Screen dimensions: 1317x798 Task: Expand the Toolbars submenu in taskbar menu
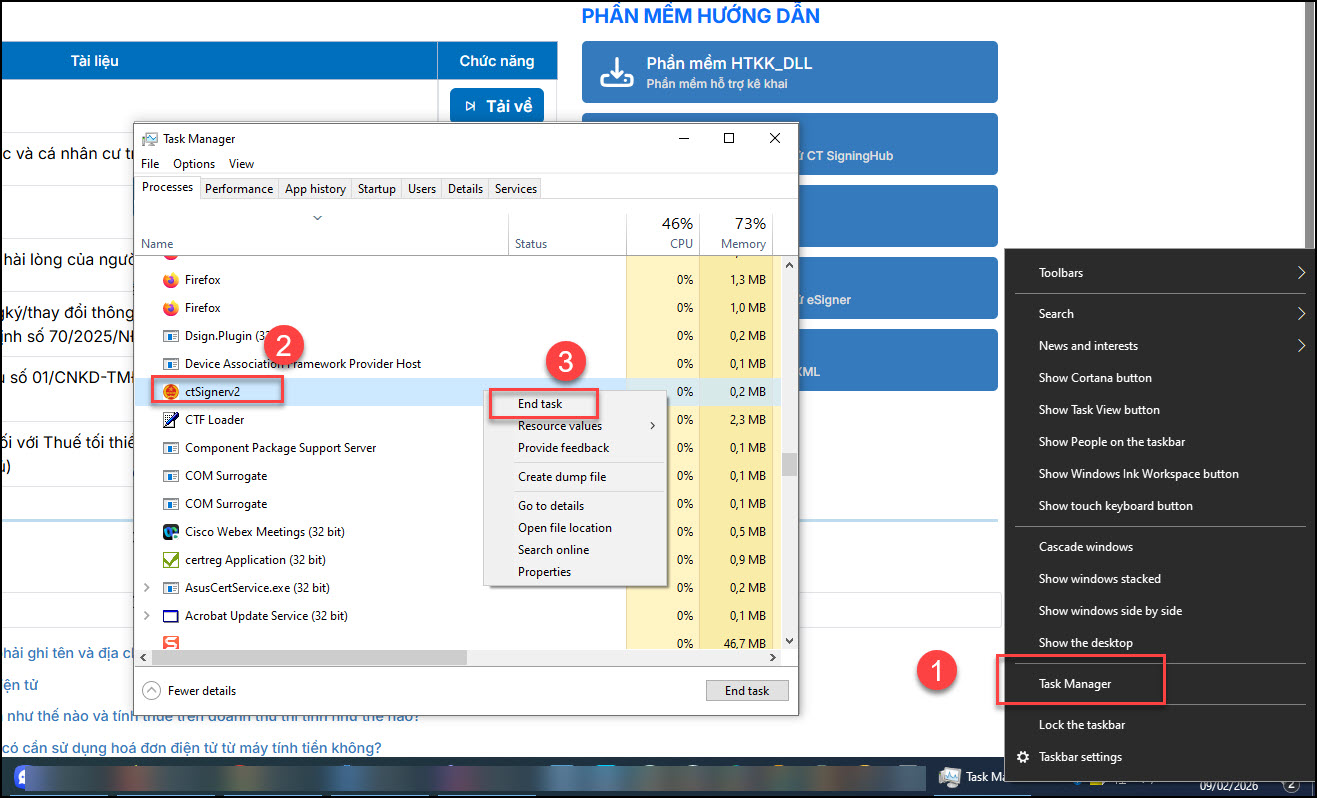pyautogui.click(x=1160, y=273)
